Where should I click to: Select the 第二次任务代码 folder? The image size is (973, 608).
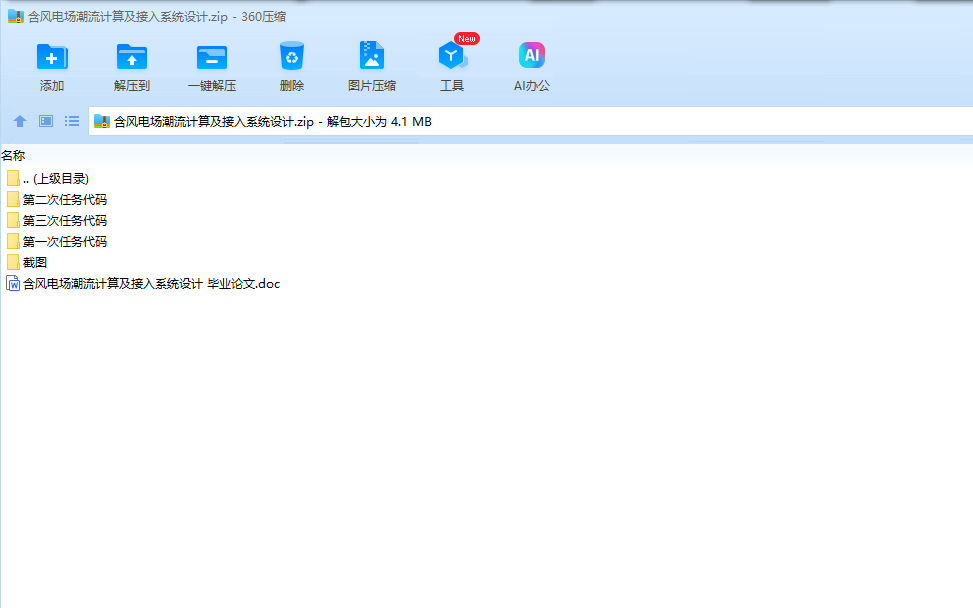click(56, 200)
